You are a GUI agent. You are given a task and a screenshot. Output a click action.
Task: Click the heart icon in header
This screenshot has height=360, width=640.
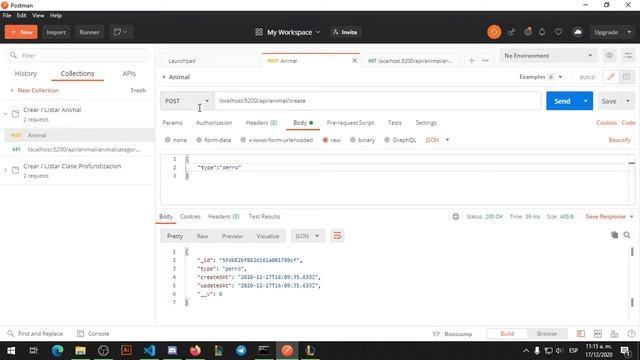click(x=558, y=32)
